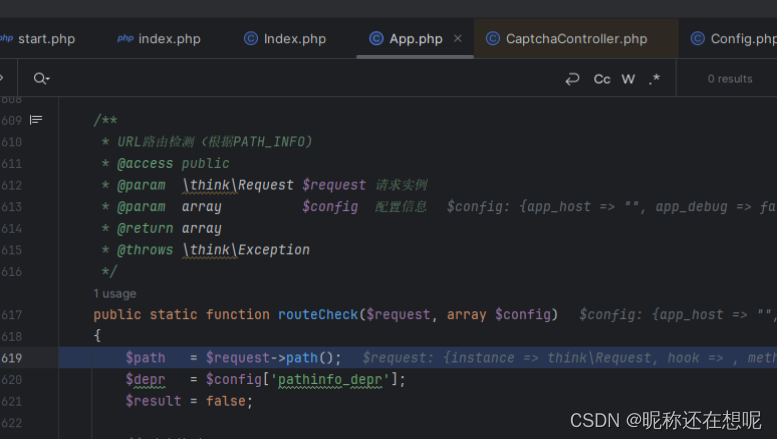Click the routeCheck function name
Image resolution: width=778 pixels, height=440 pixels.
(318, 314)
